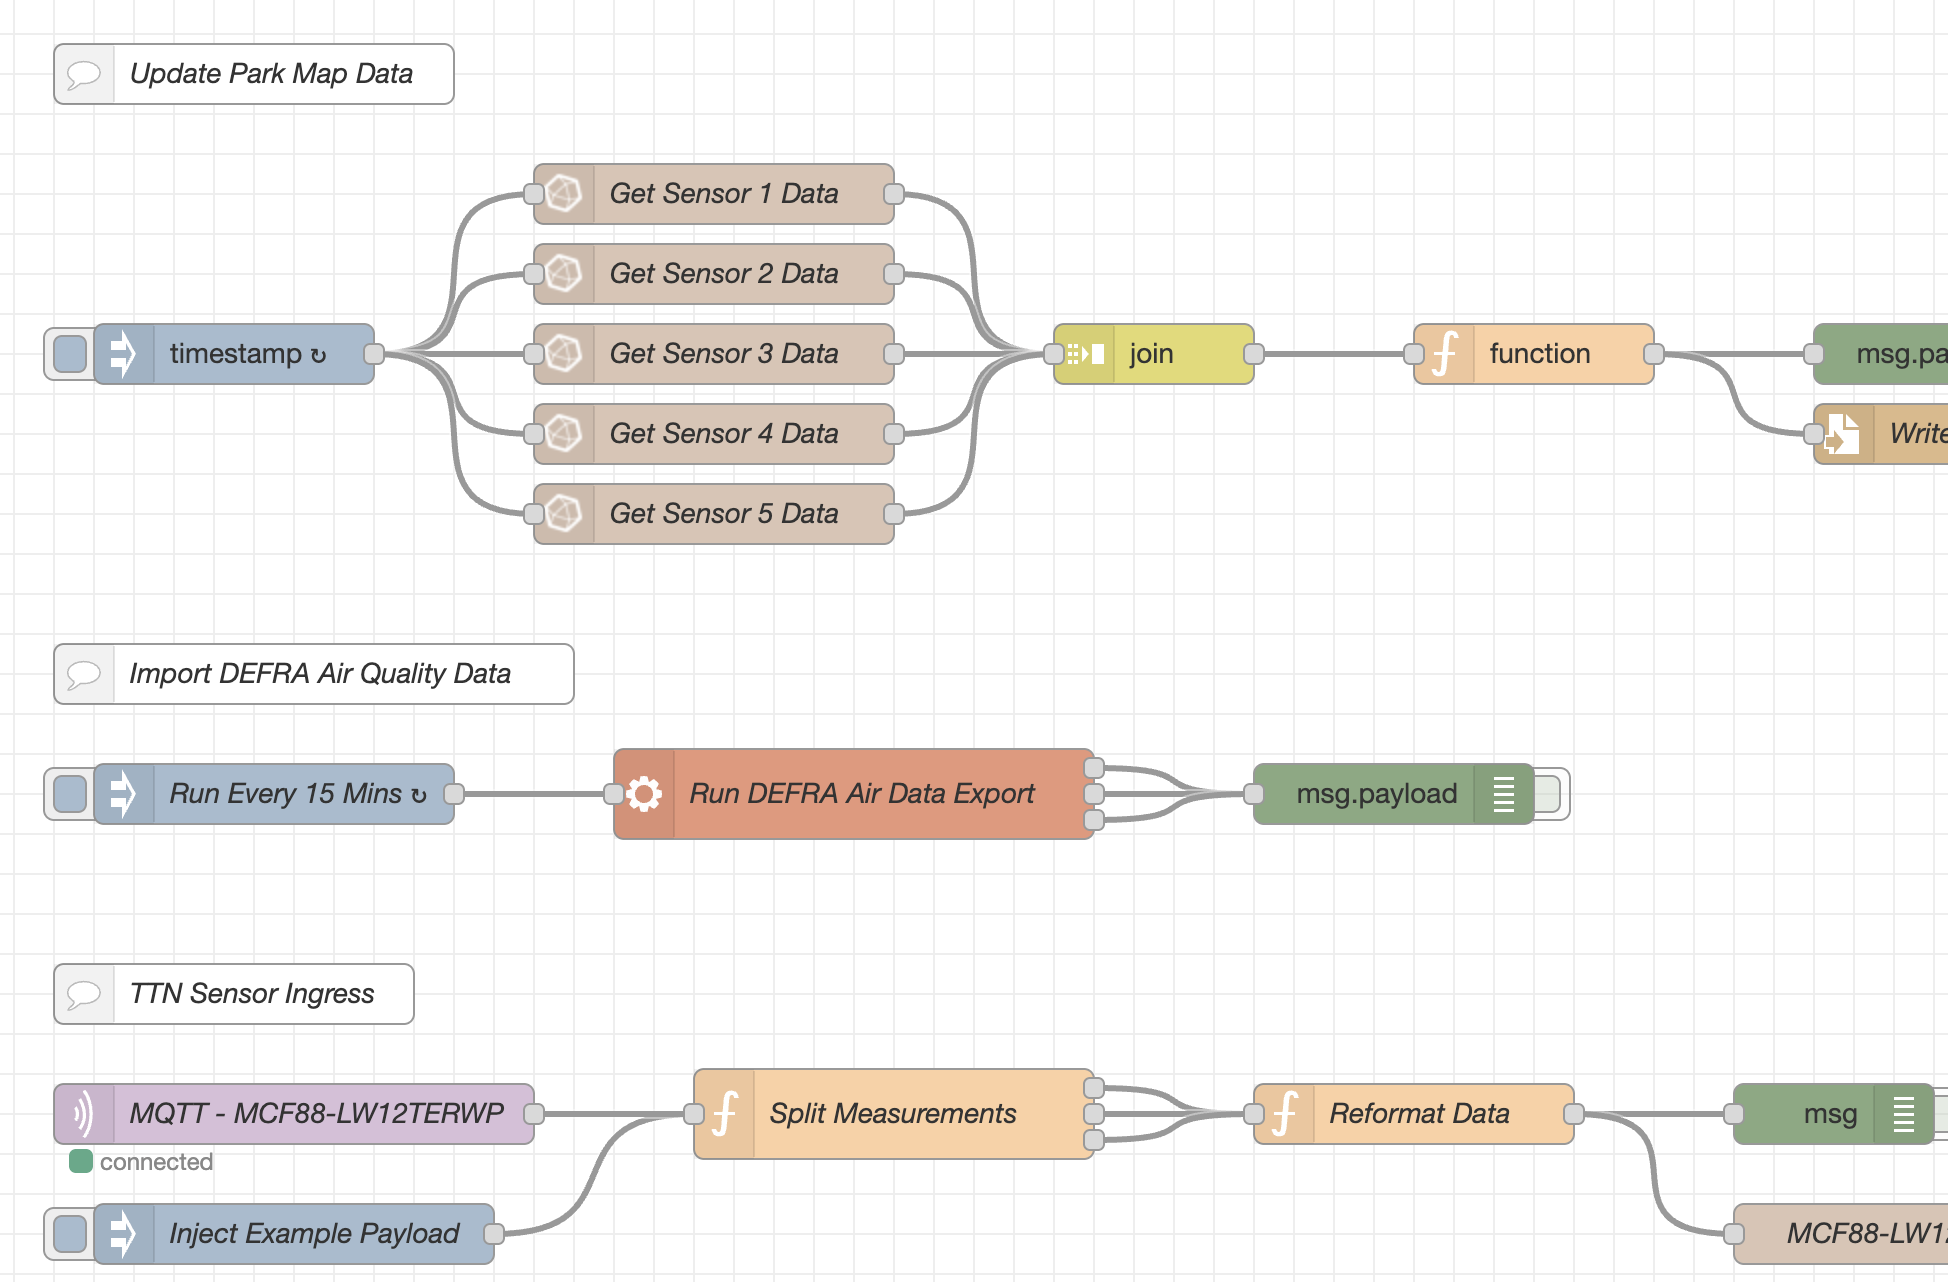Select the Get Sensor 2 Data node icon
This screenshot has width=1948, height=1282.
564,274
